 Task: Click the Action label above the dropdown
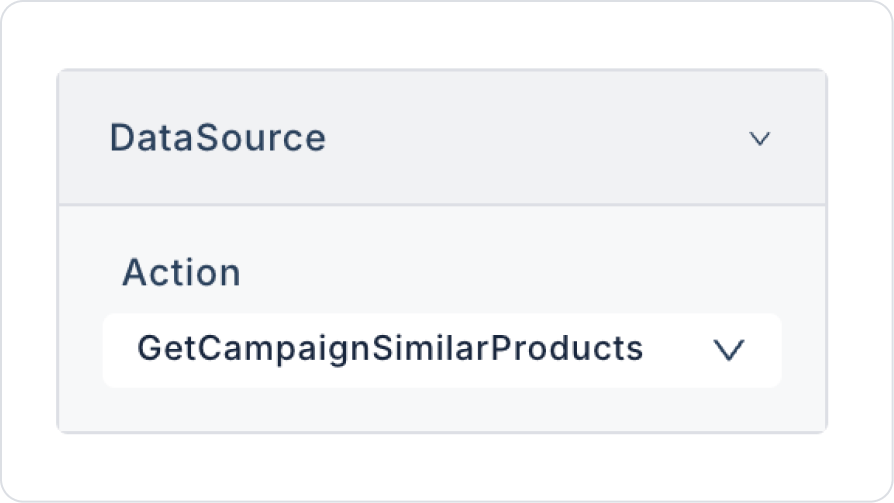click(x=181, y=272)
